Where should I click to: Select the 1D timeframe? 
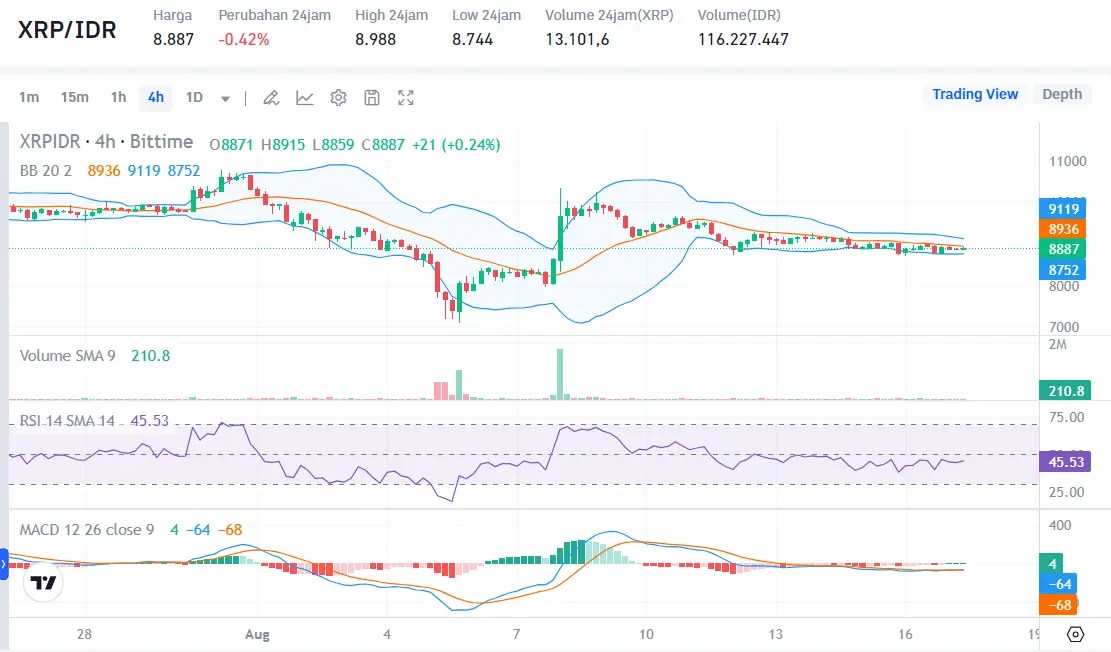[x=193, y=97]
